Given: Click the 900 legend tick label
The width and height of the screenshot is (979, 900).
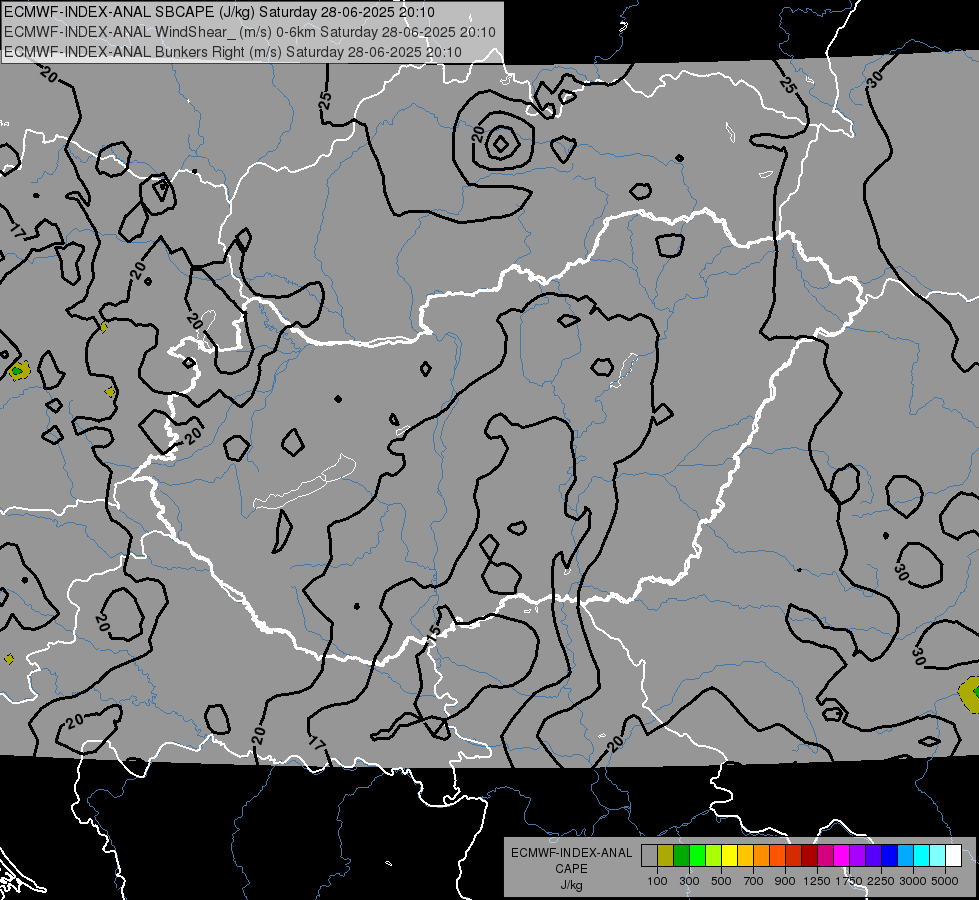Looking at the screenshot, I should [x=785, y=881].
